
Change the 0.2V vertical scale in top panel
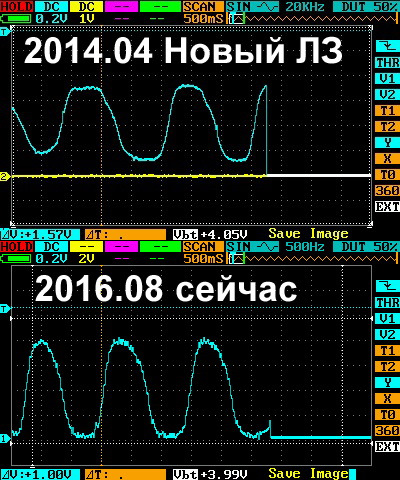[x=51, y=19]
